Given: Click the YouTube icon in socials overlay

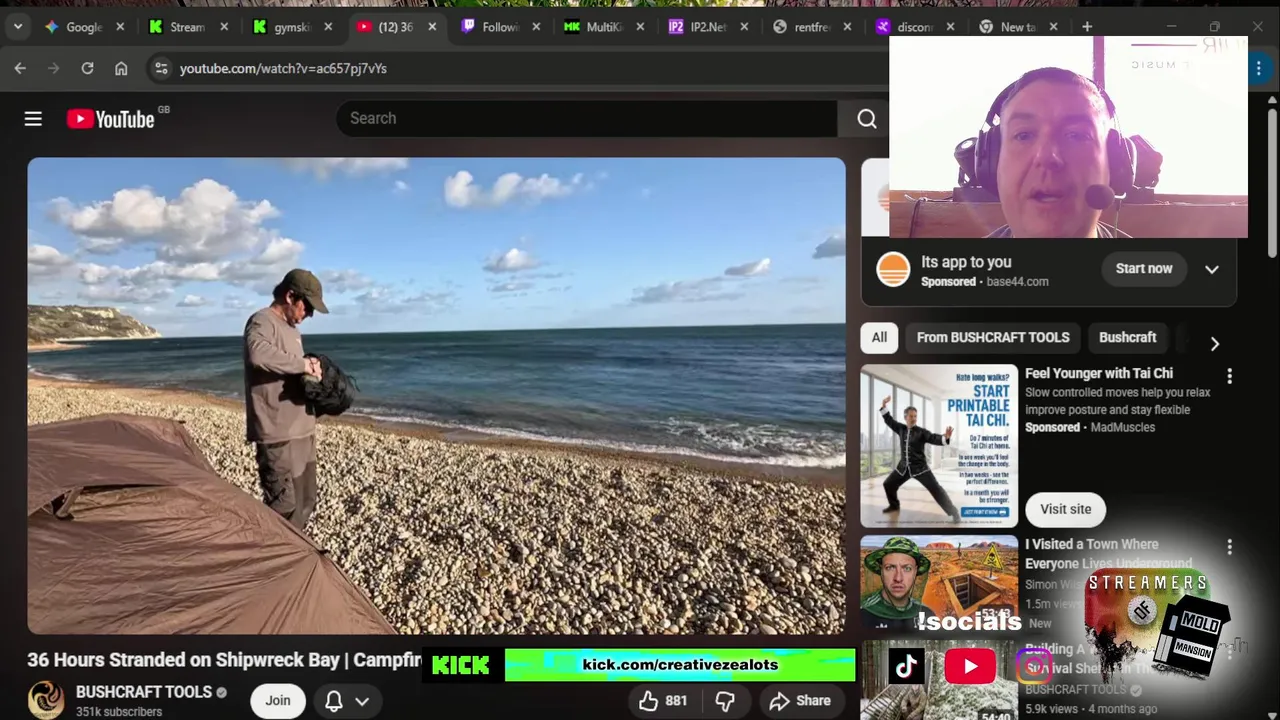Looking at the screenshot, I should coord(970,667).
